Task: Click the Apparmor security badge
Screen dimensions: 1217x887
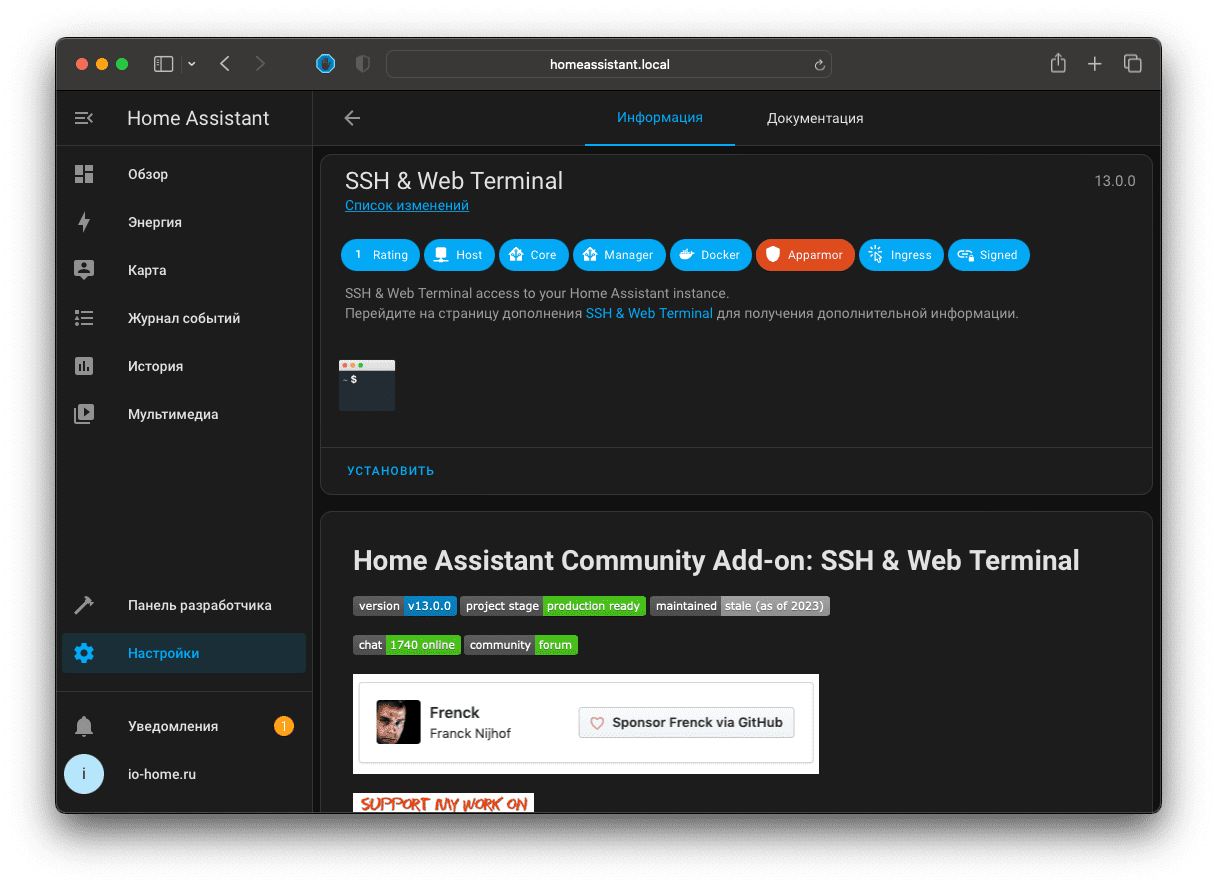Action: click(x=805, y=255)
